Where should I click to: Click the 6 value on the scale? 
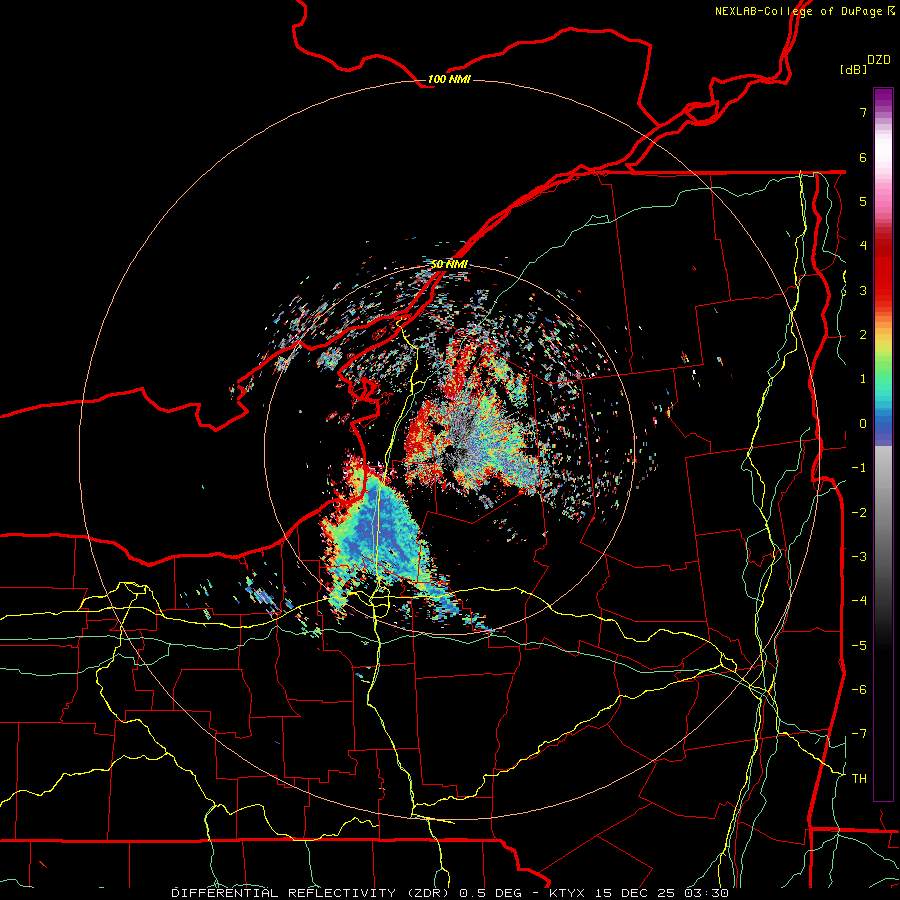[863, 157]
